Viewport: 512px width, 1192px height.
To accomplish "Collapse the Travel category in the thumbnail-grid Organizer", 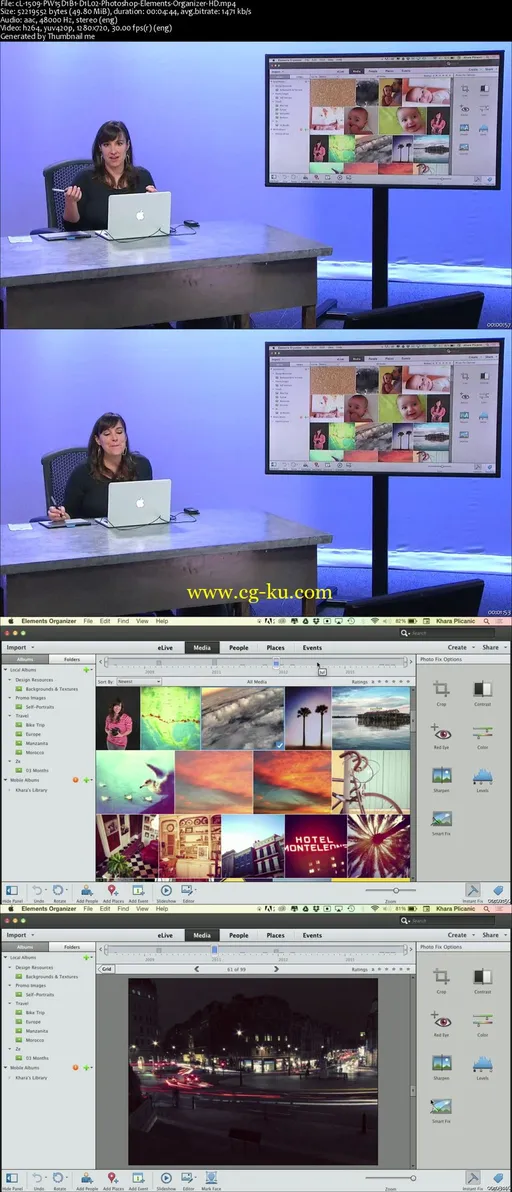I will [x=11, y=716].
